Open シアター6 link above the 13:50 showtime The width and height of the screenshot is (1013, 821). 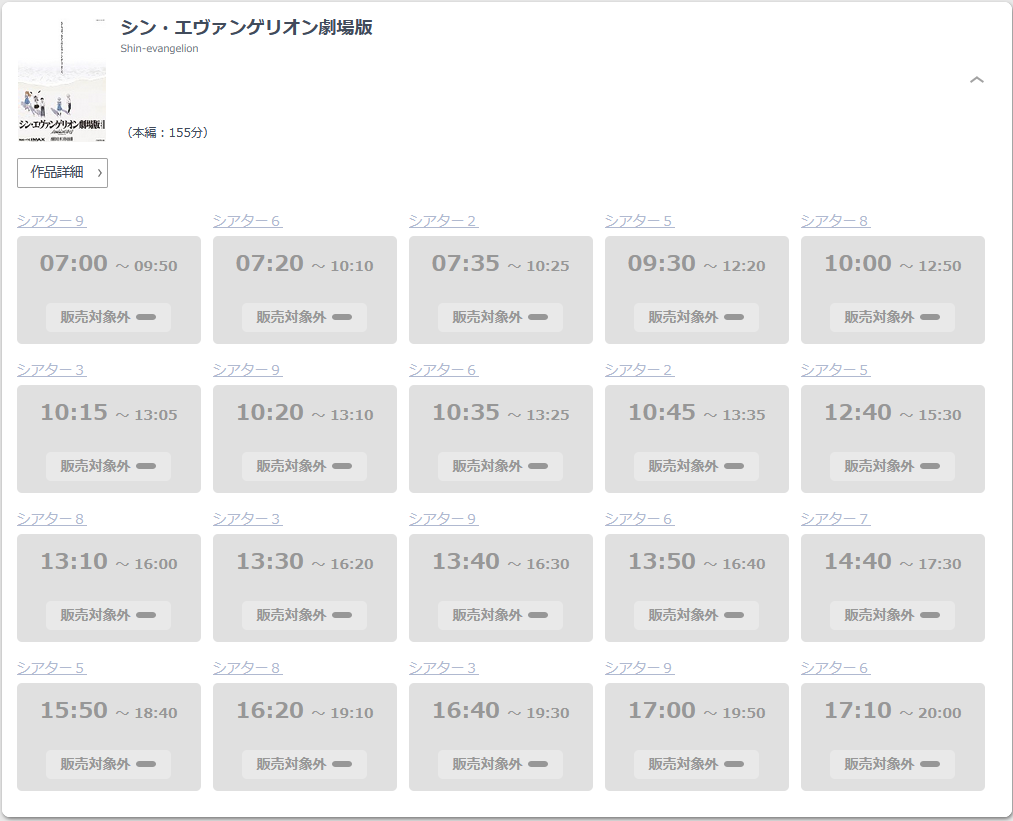[x=639, y=519]
